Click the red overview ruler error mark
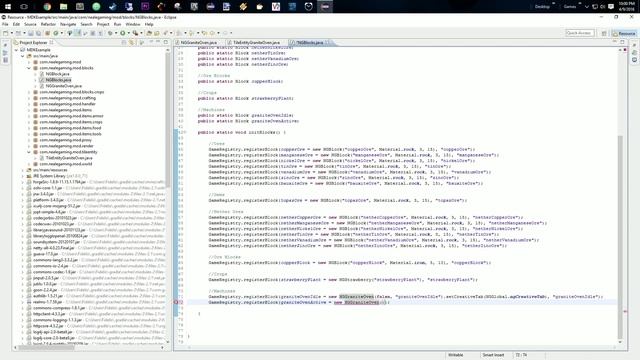The width and height of the screenshot is (640, 360). (624, 311)
